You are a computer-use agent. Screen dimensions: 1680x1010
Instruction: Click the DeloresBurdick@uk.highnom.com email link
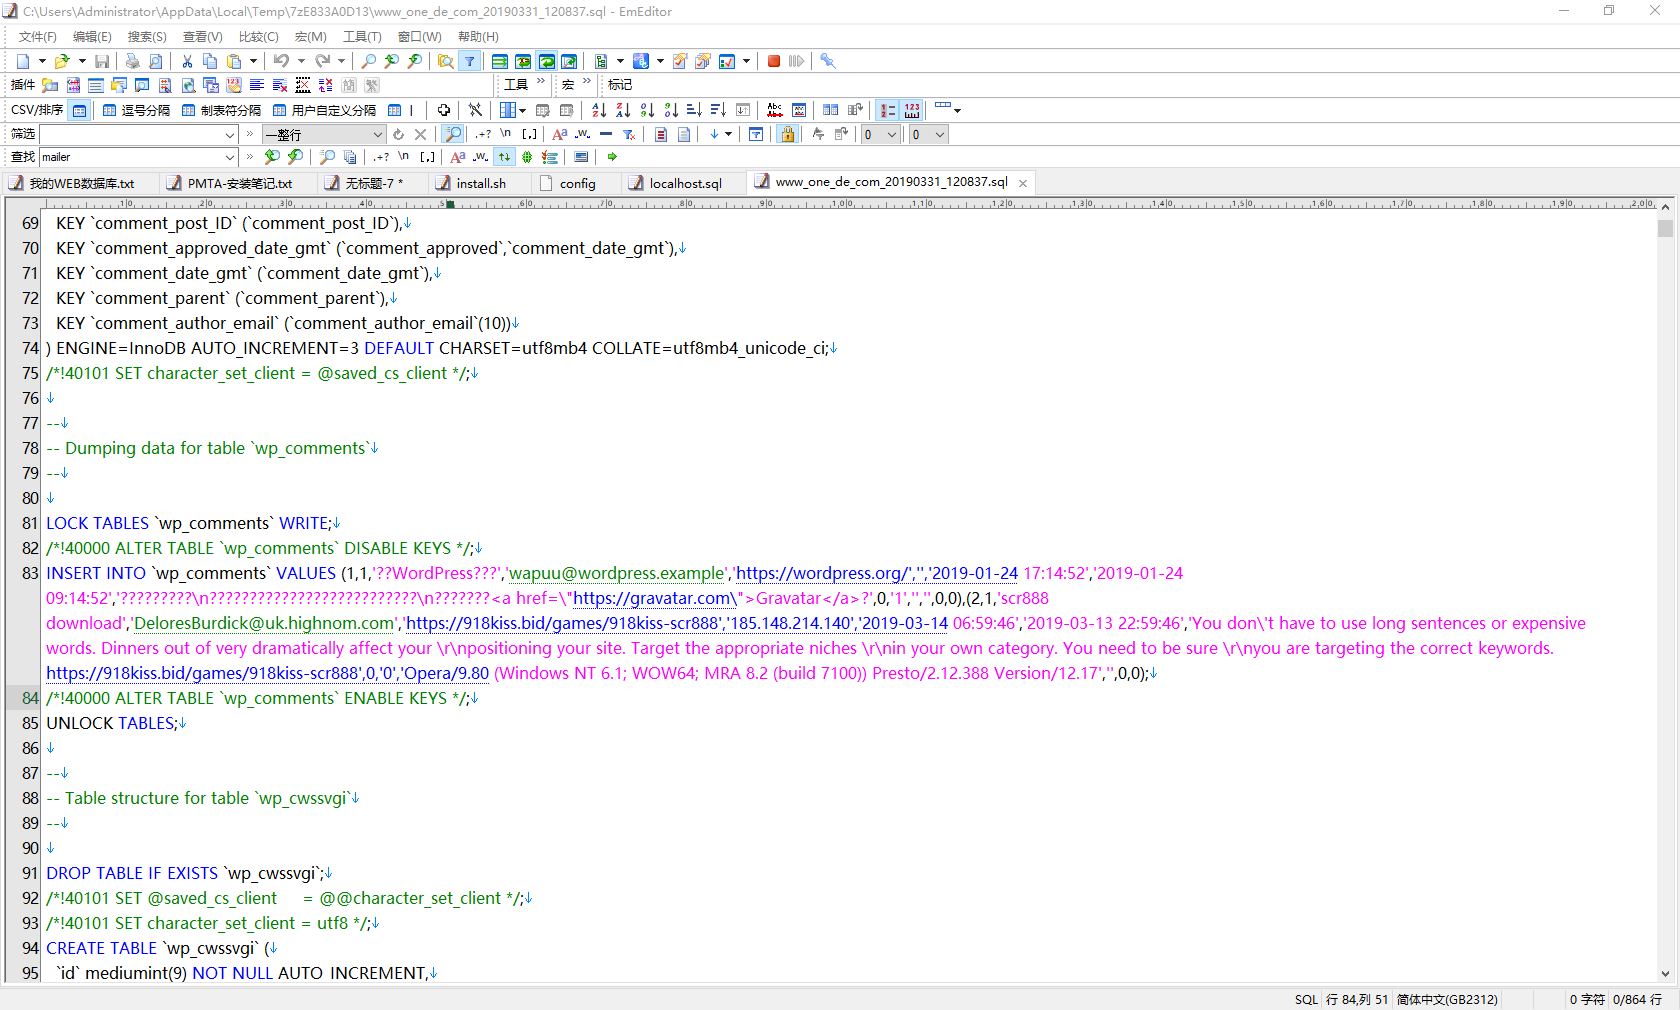click(x=263, y=623)
